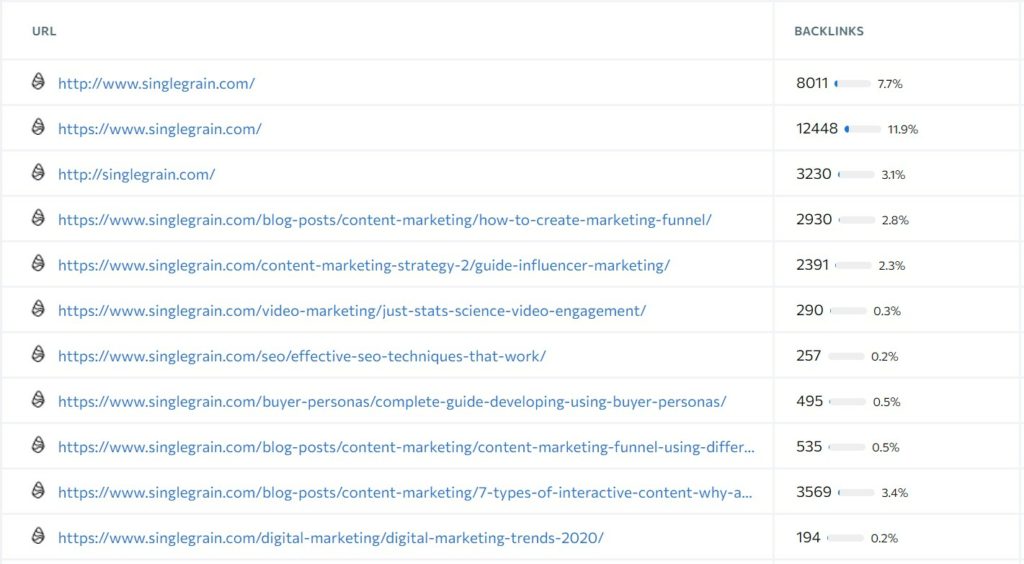The height and width of the screenshot is (564, 1024).
Task: Click favicon beside http://singlegrain.com/ row
Action: 39,172
